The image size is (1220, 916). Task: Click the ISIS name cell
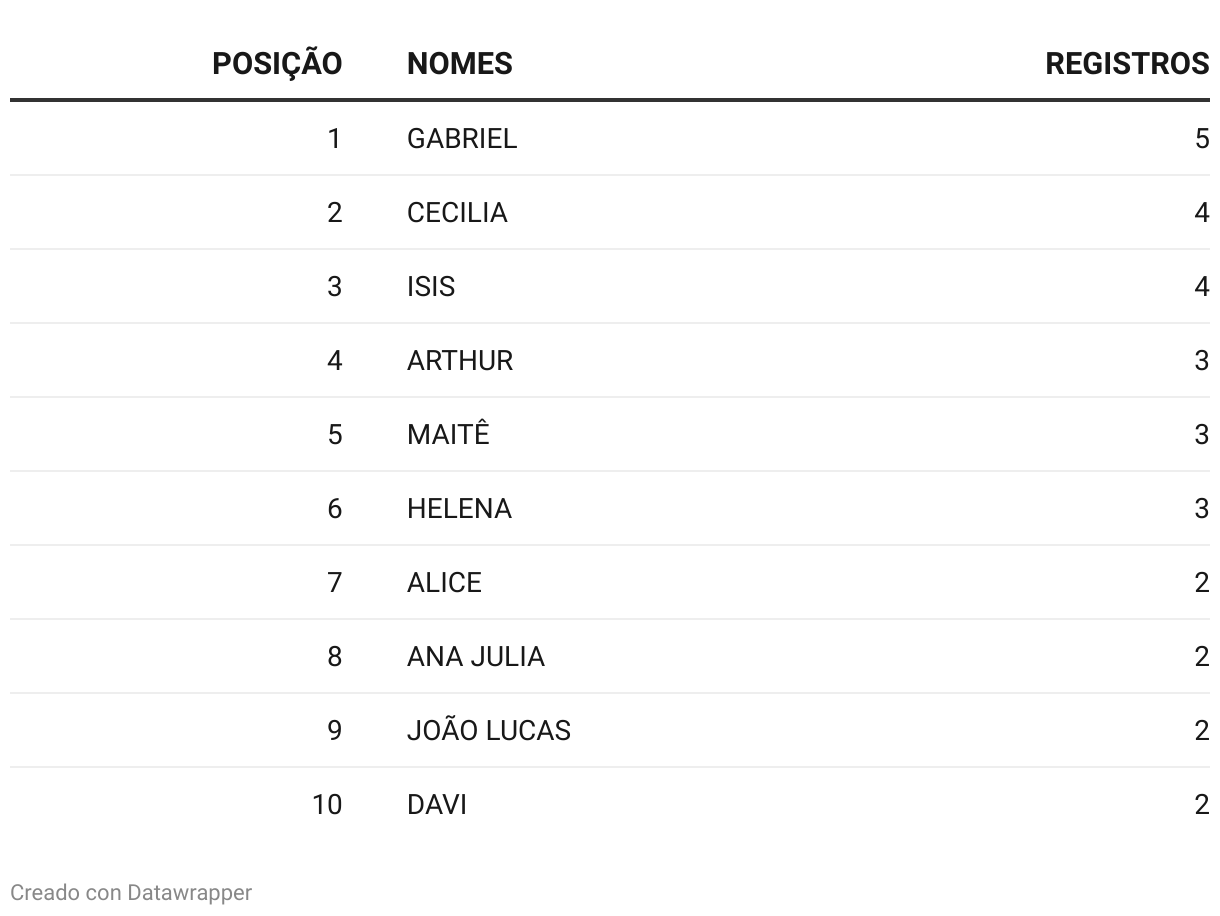pyautogui.click(x=431, y=286)
